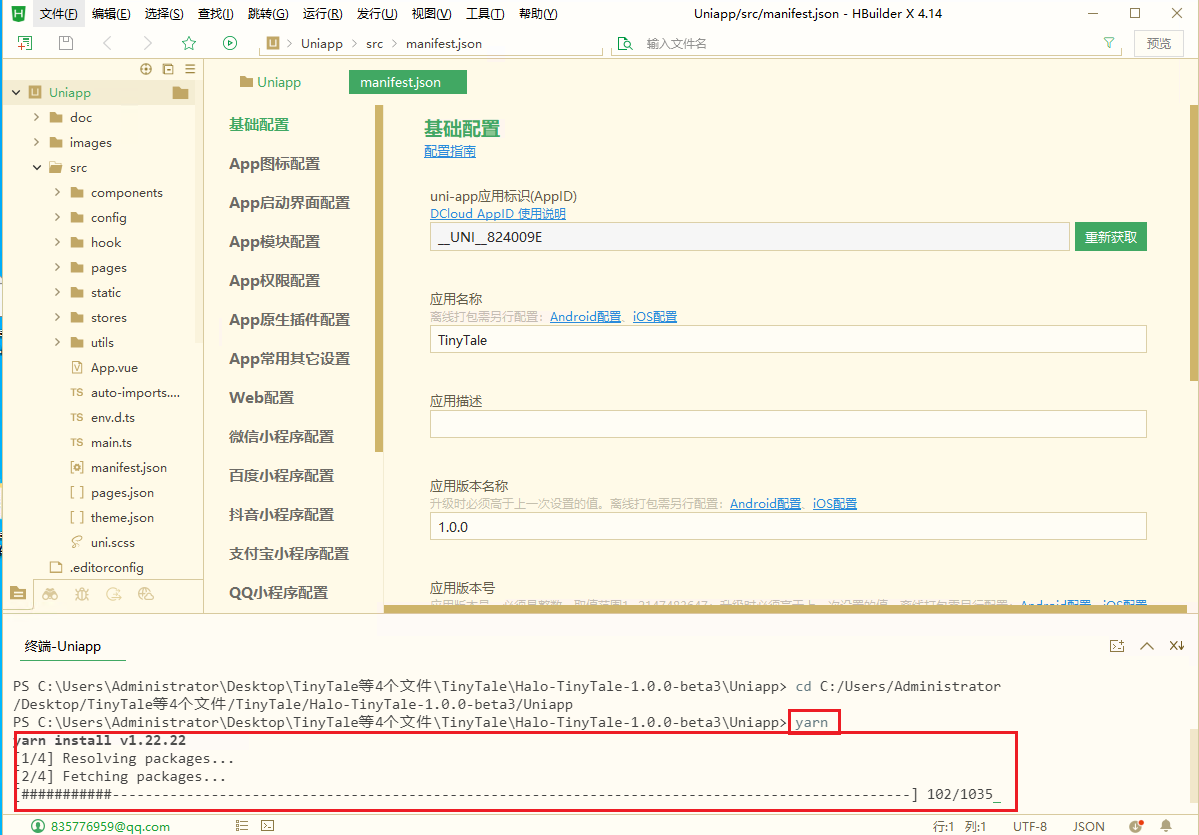1199x835 pixels.
Task: Click the bug debug icon in sidebar
Action: (82, 594)
